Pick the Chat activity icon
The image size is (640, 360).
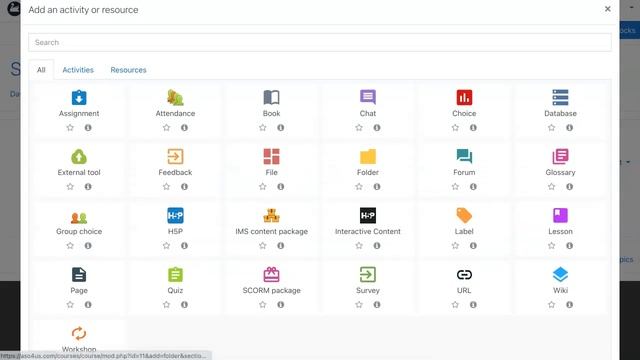pyautogui.click(x=368, y=98)
